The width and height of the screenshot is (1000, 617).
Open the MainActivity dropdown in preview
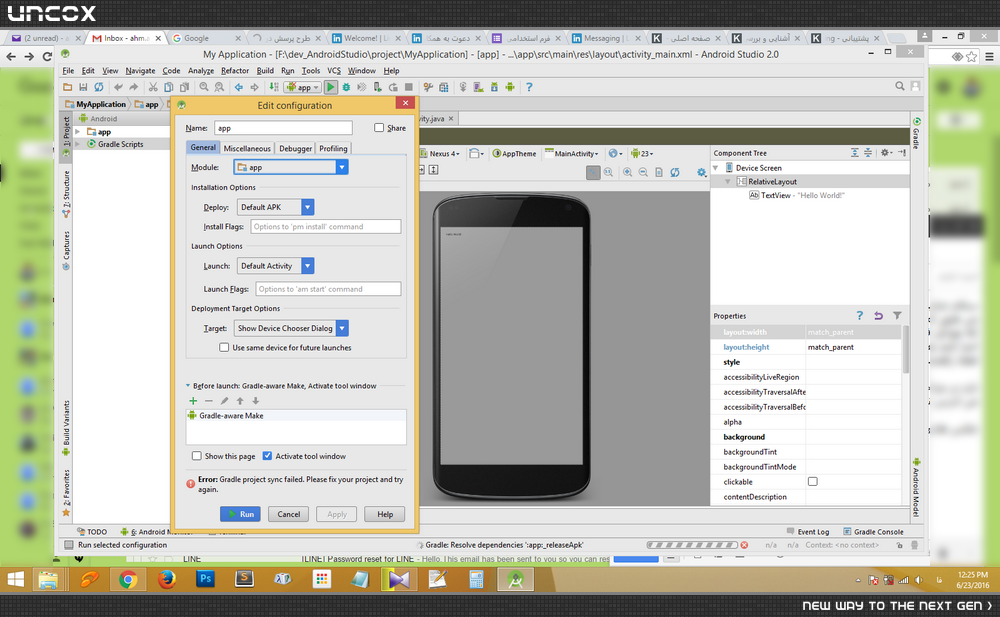pyautogui.click(x=571, y=153)
